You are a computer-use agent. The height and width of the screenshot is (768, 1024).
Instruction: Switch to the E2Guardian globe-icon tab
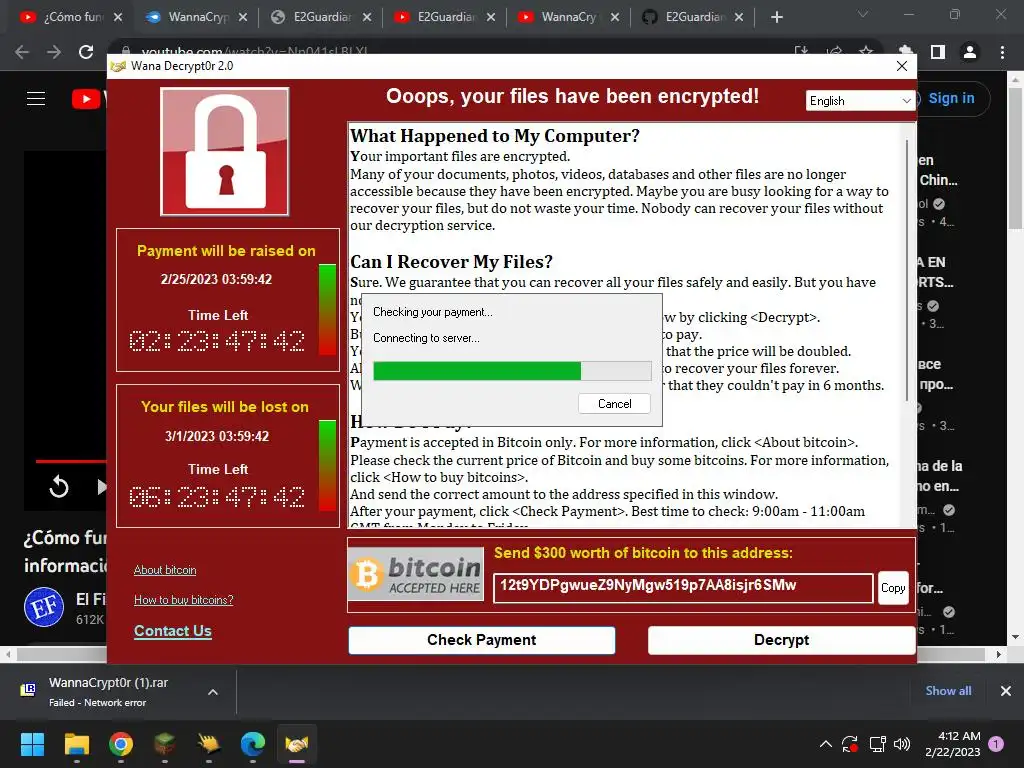coord(321,17)
